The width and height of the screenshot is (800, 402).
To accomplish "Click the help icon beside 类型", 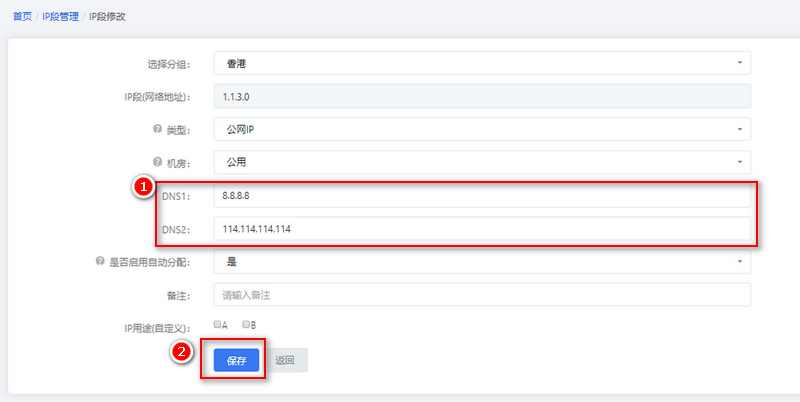I will tap(157, 129).
